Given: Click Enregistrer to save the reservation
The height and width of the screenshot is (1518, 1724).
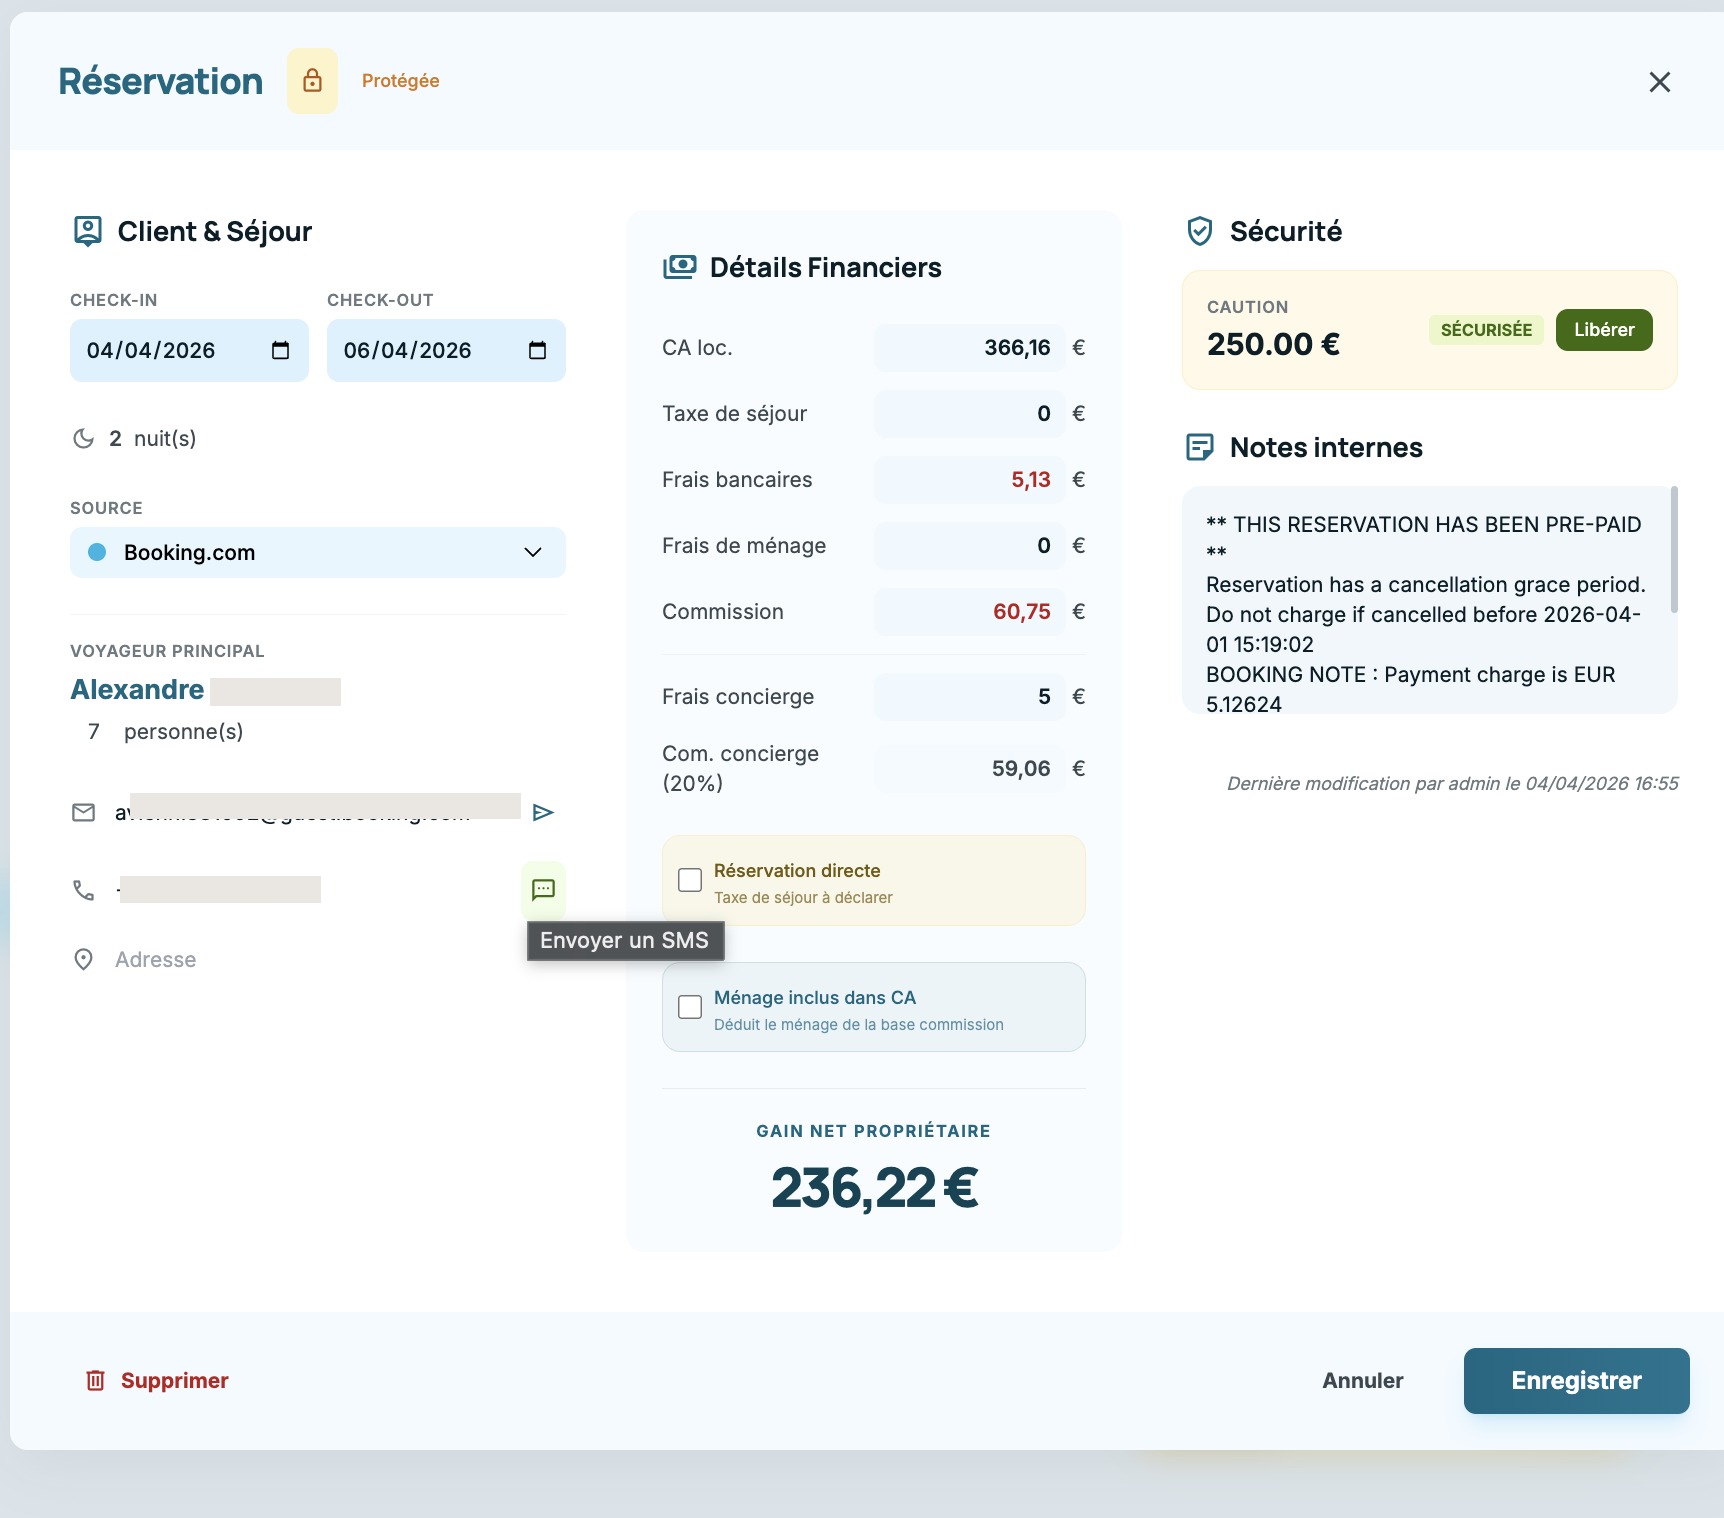Looking at the screenshot, I should (1576, 1380).
